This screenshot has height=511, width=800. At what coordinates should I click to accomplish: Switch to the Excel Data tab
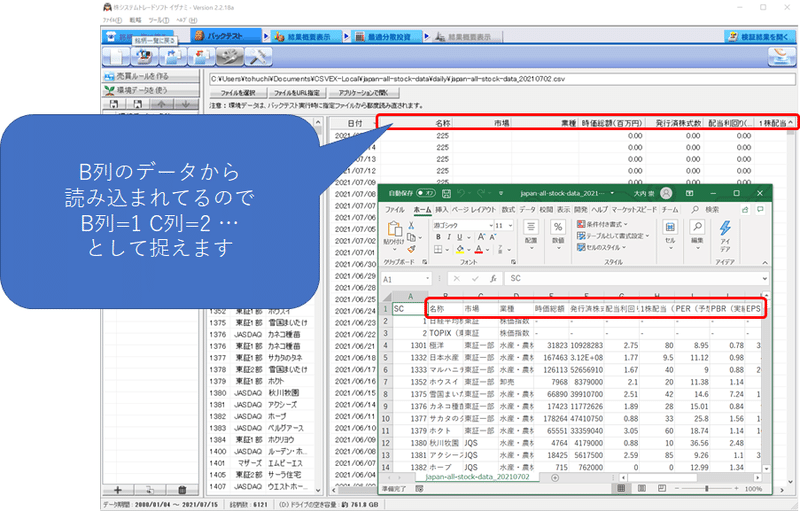click(527, 210)
